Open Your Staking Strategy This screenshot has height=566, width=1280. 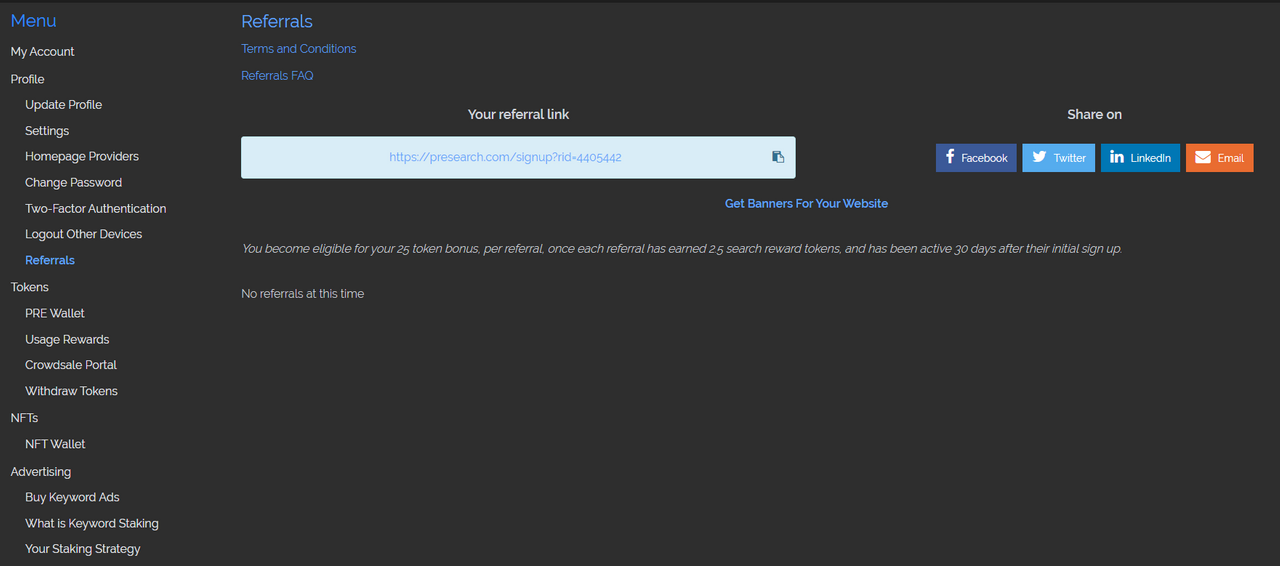click(83, 550)
